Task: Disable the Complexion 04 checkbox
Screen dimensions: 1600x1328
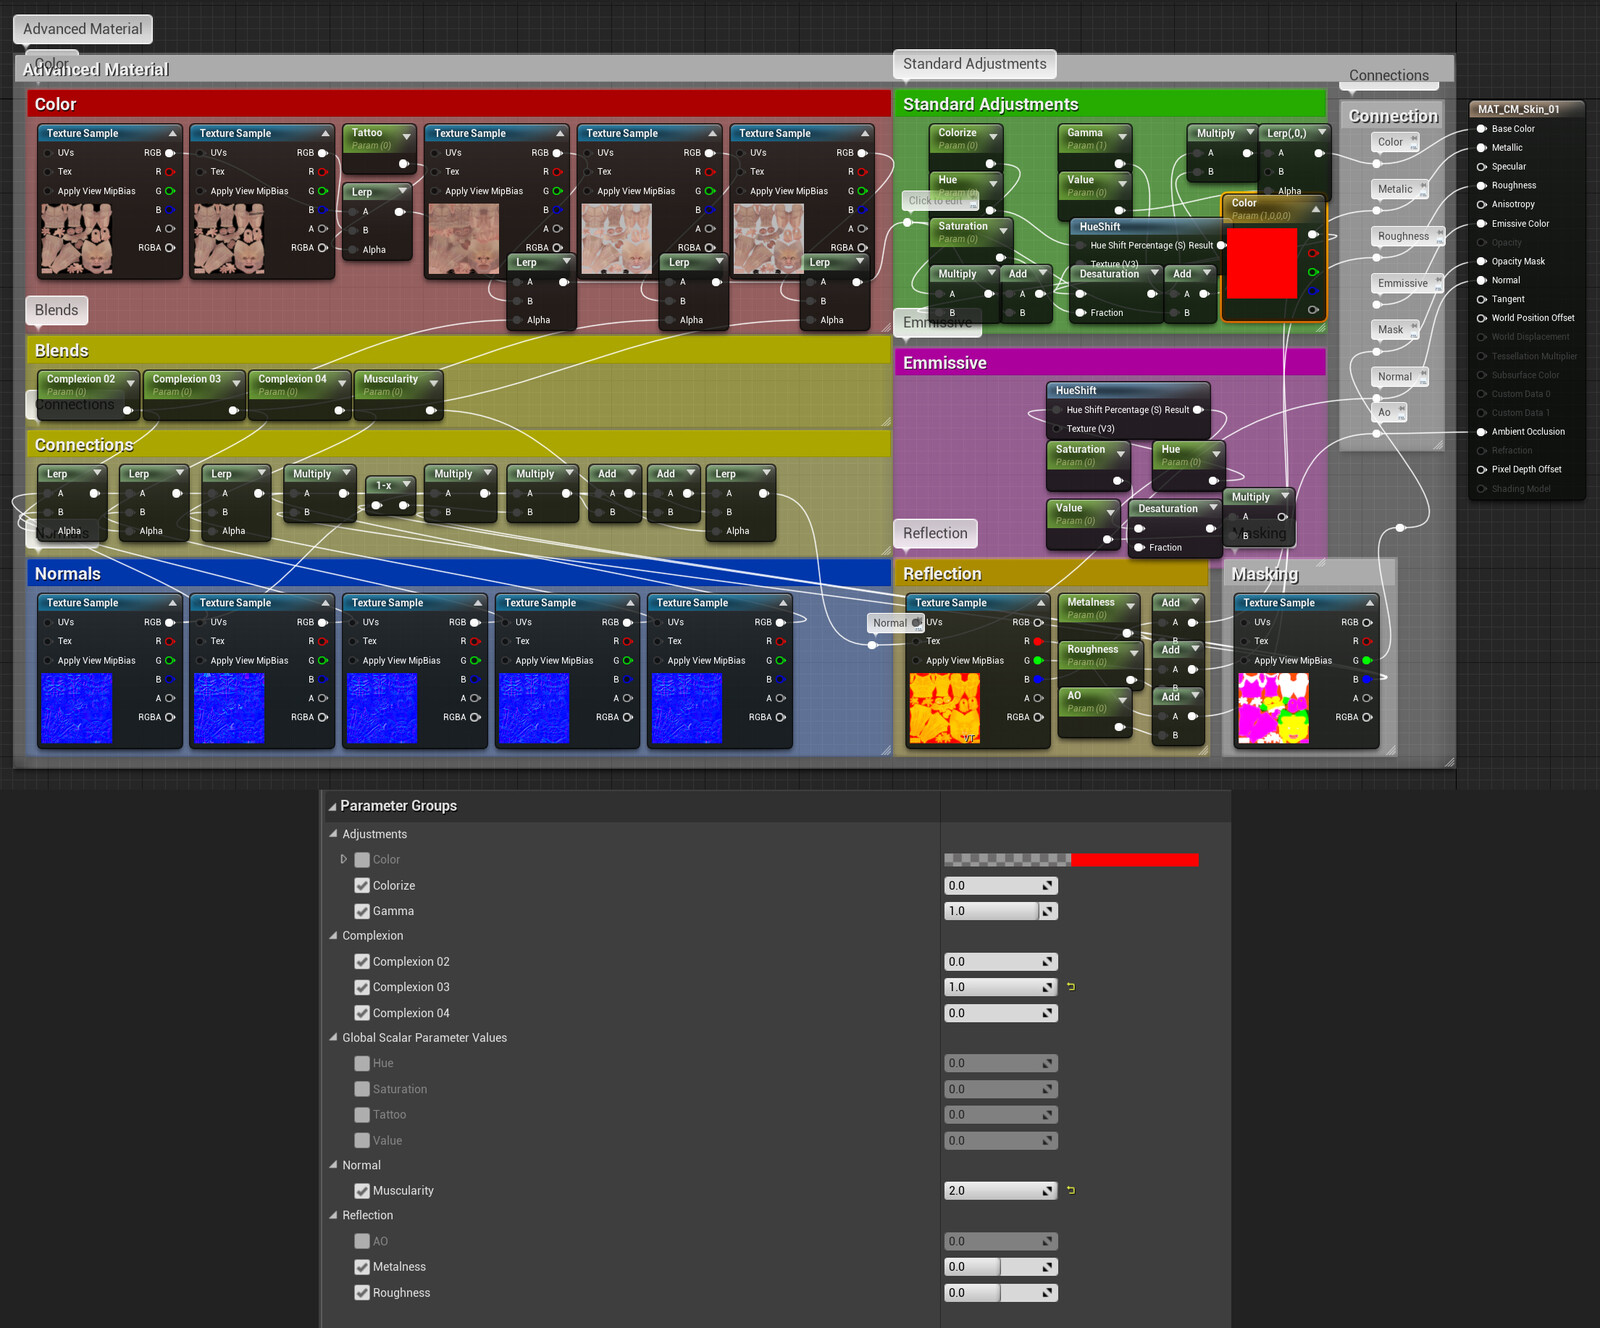Action: click(362, 1013)
